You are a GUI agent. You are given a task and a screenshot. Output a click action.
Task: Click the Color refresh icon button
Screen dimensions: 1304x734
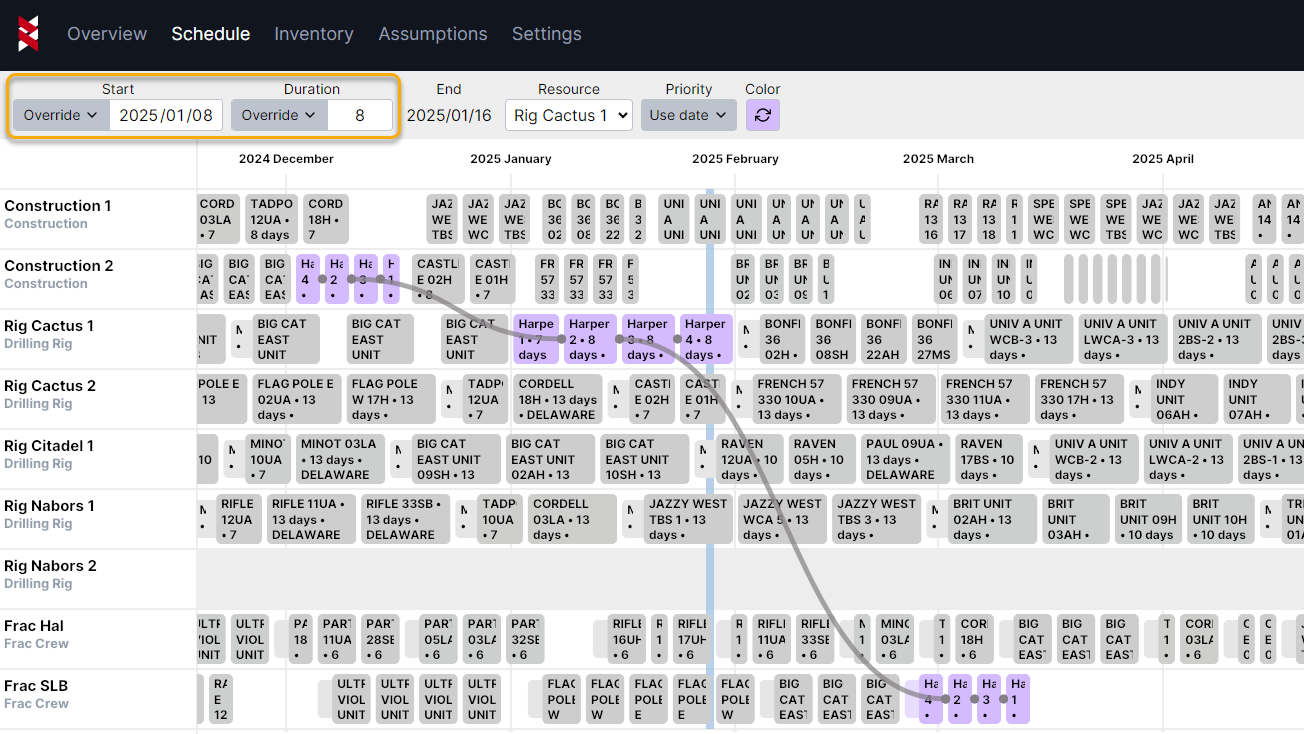tap(762, 115)
